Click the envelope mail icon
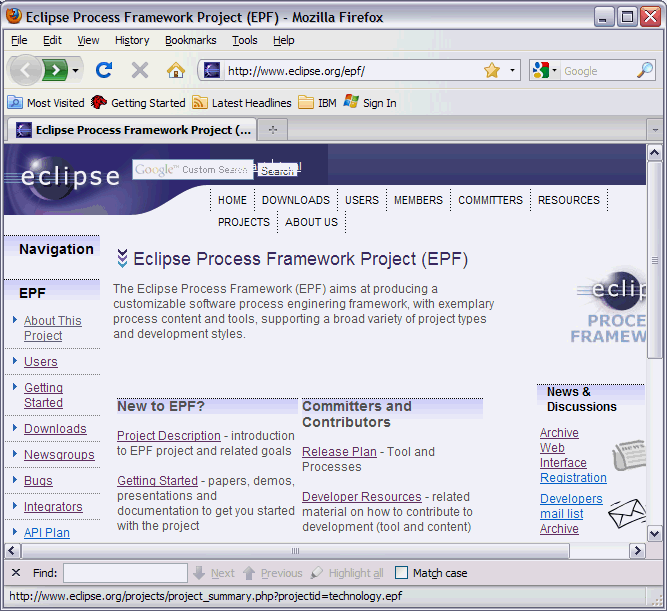This screenshot has width=667, height=611. click(x=627, y=513)
